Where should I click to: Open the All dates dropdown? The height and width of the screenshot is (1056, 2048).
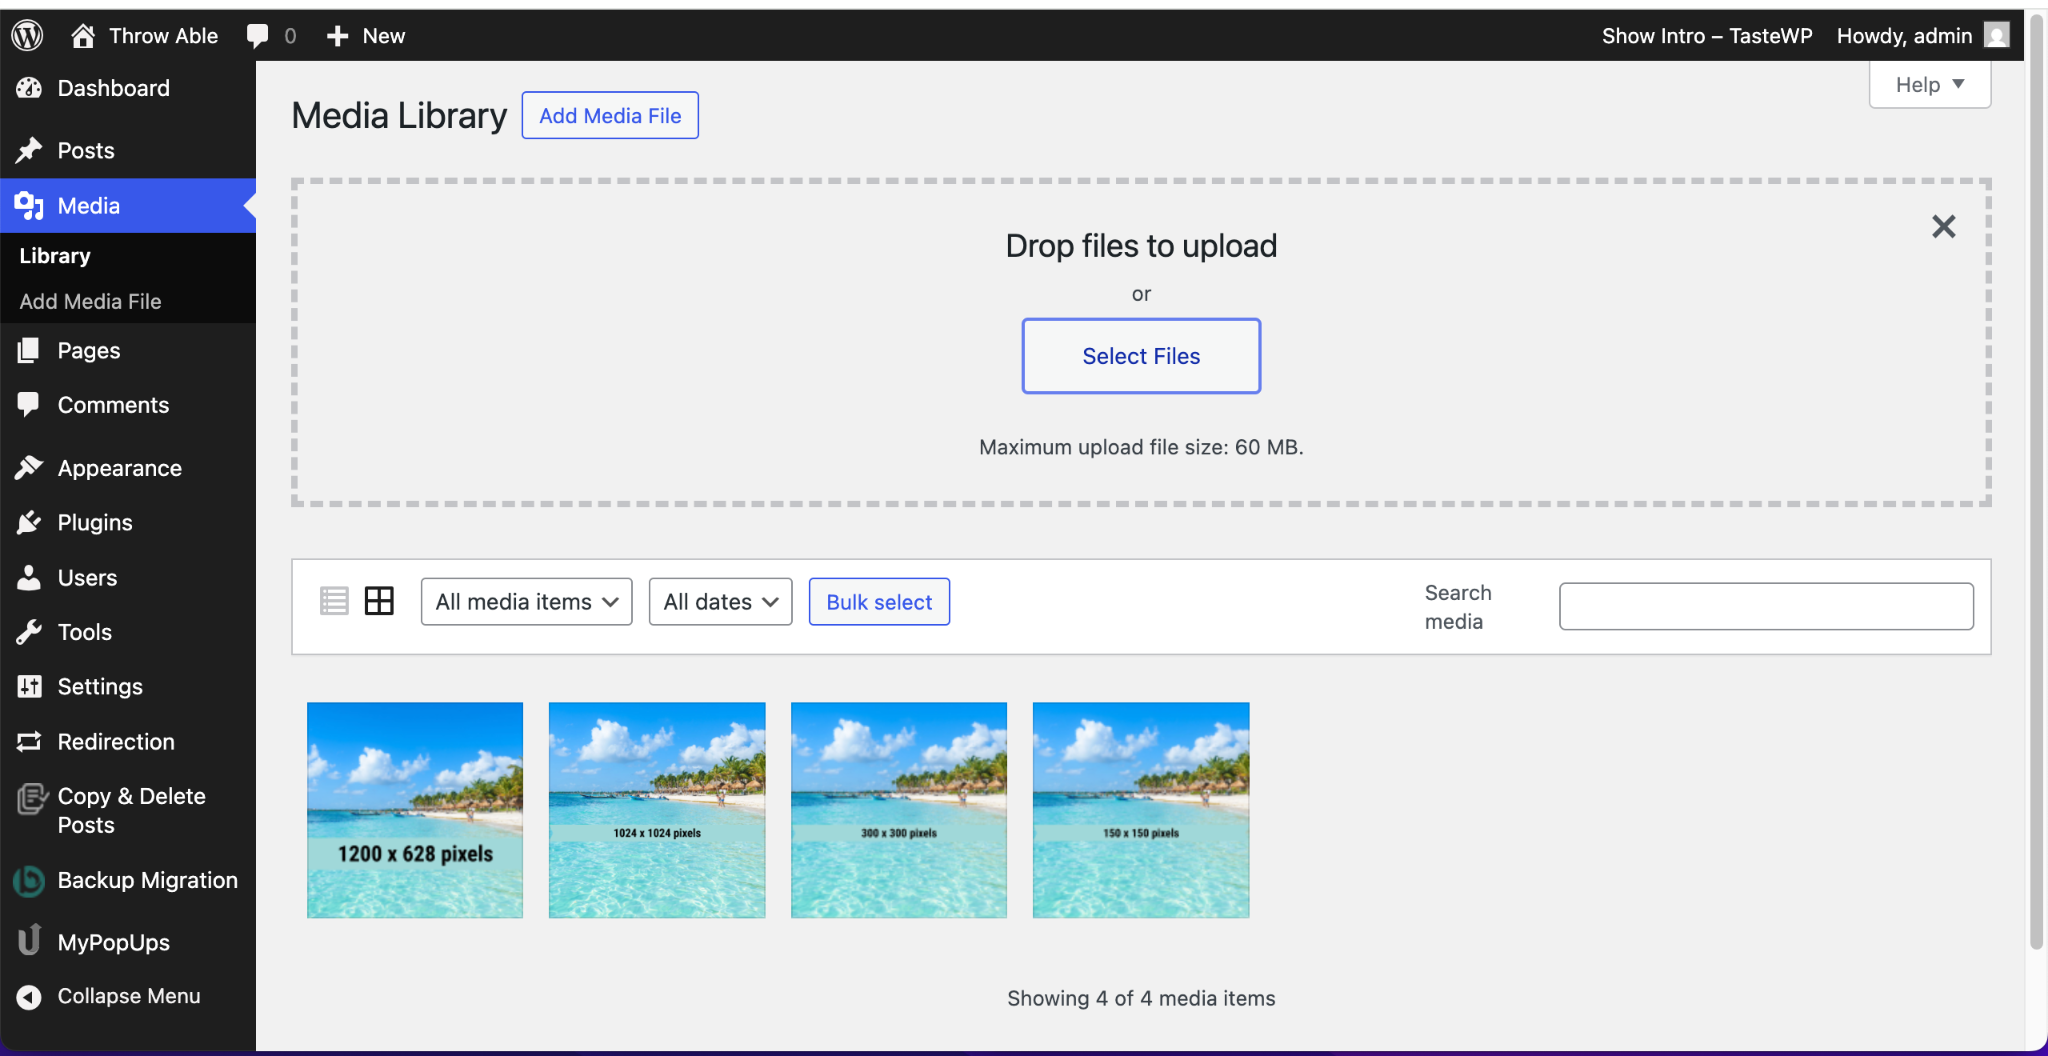click(720, 602)
